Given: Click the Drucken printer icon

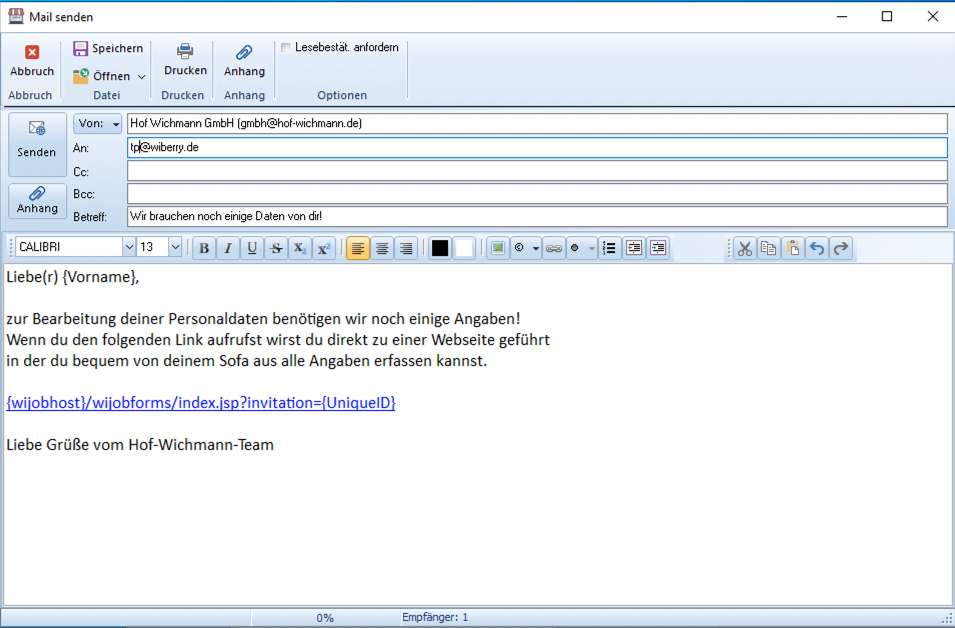Looking at the screenshot, I should [185, 52].
